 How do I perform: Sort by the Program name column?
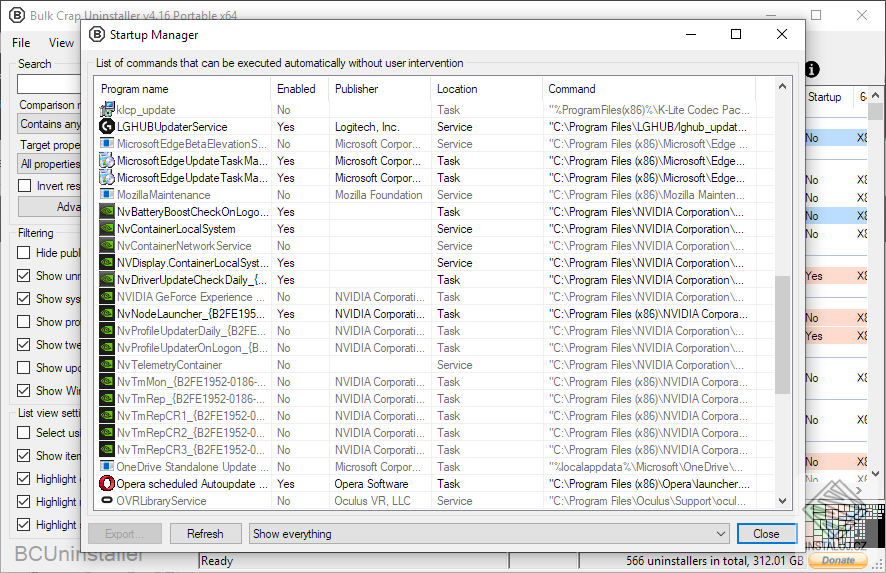(x=183, y=89)
